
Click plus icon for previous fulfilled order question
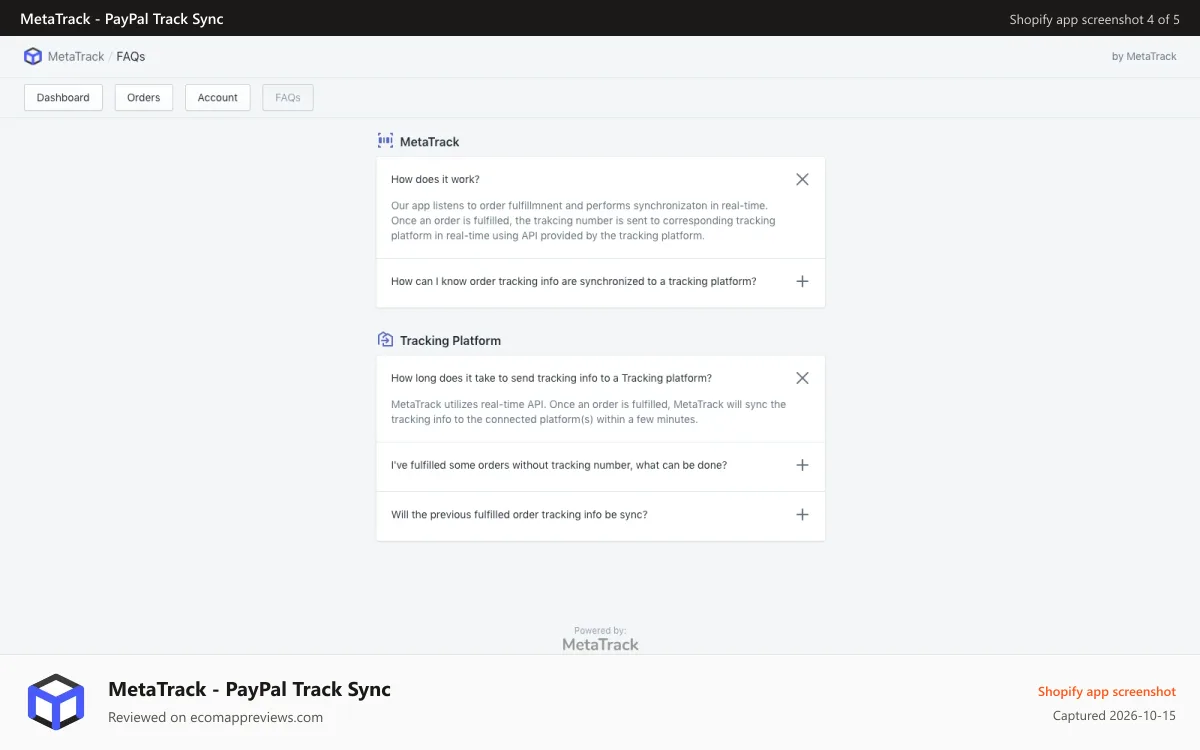point(802,515)
